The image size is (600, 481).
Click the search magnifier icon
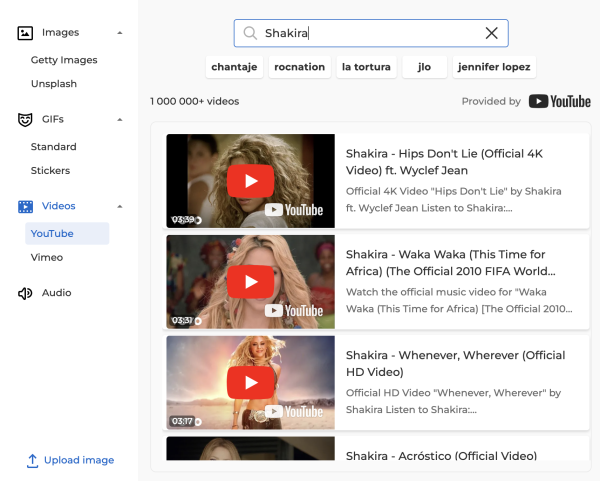click(250, 33)
